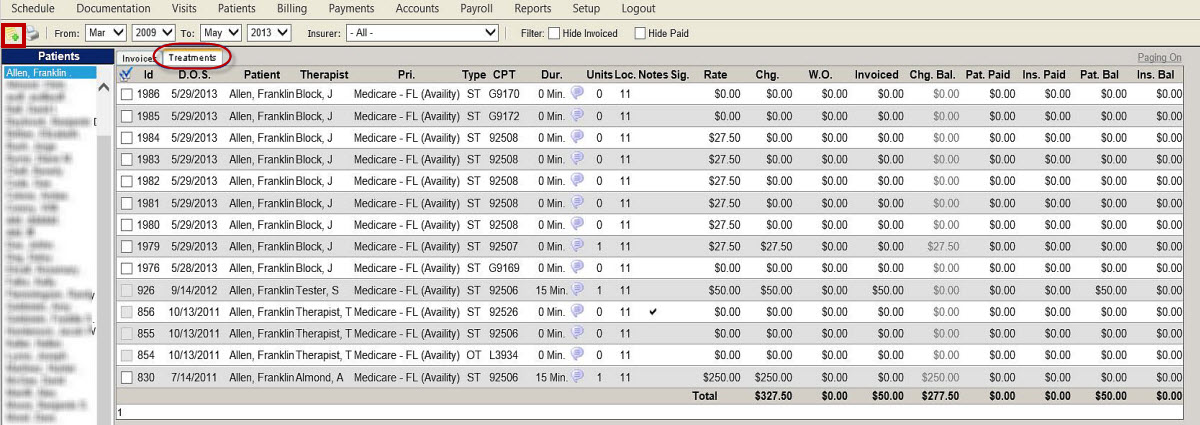Screen dimensions: 1200x425
Task: Open notes bubble for treatment 1976
Action: tap(577, 268)
